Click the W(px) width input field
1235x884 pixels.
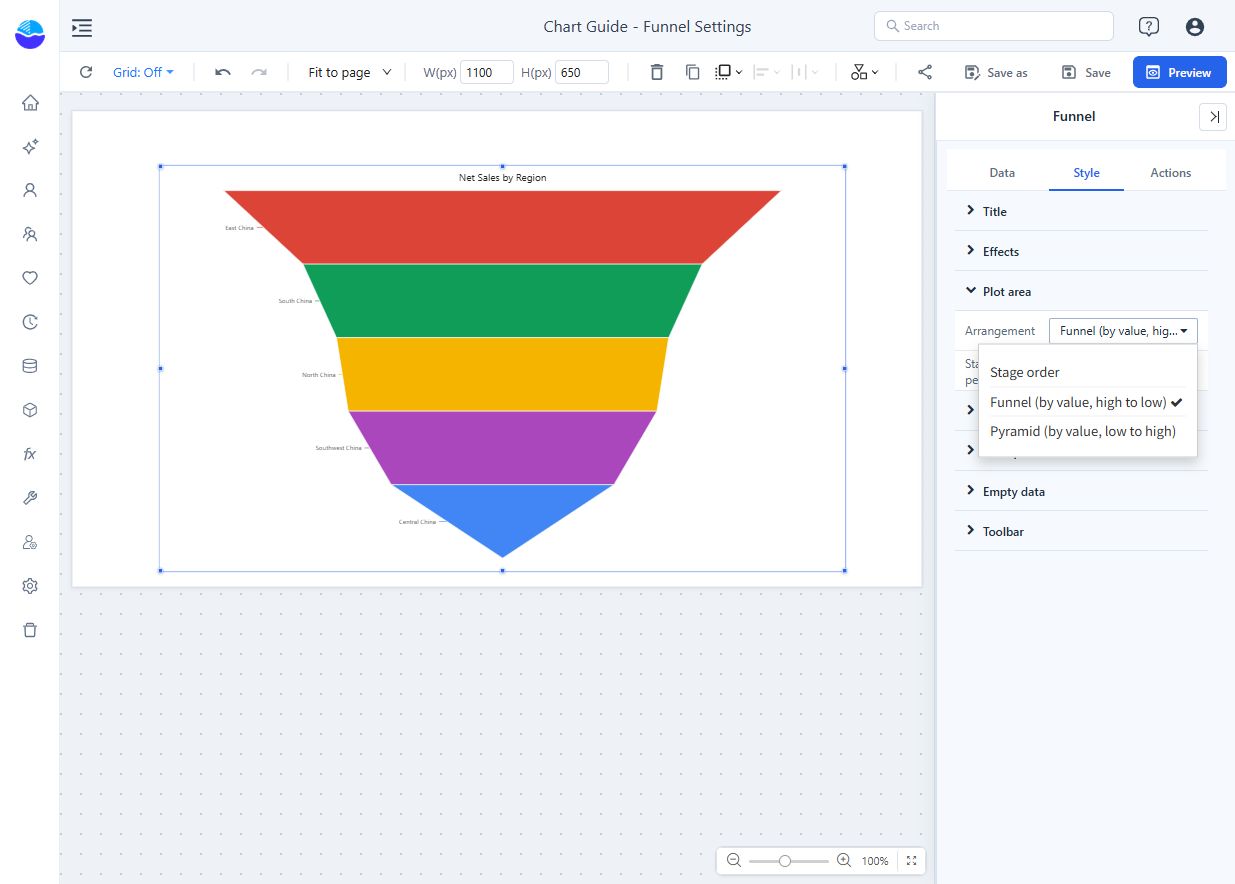487,72
